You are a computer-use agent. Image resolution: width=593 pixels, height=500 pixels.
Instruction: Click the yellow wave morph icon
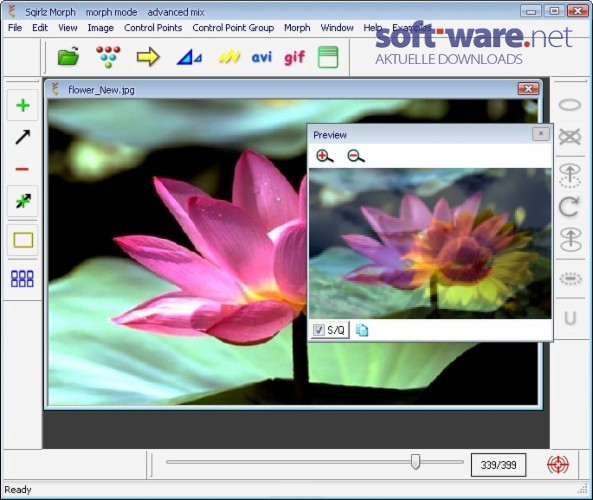click(229, 57)
